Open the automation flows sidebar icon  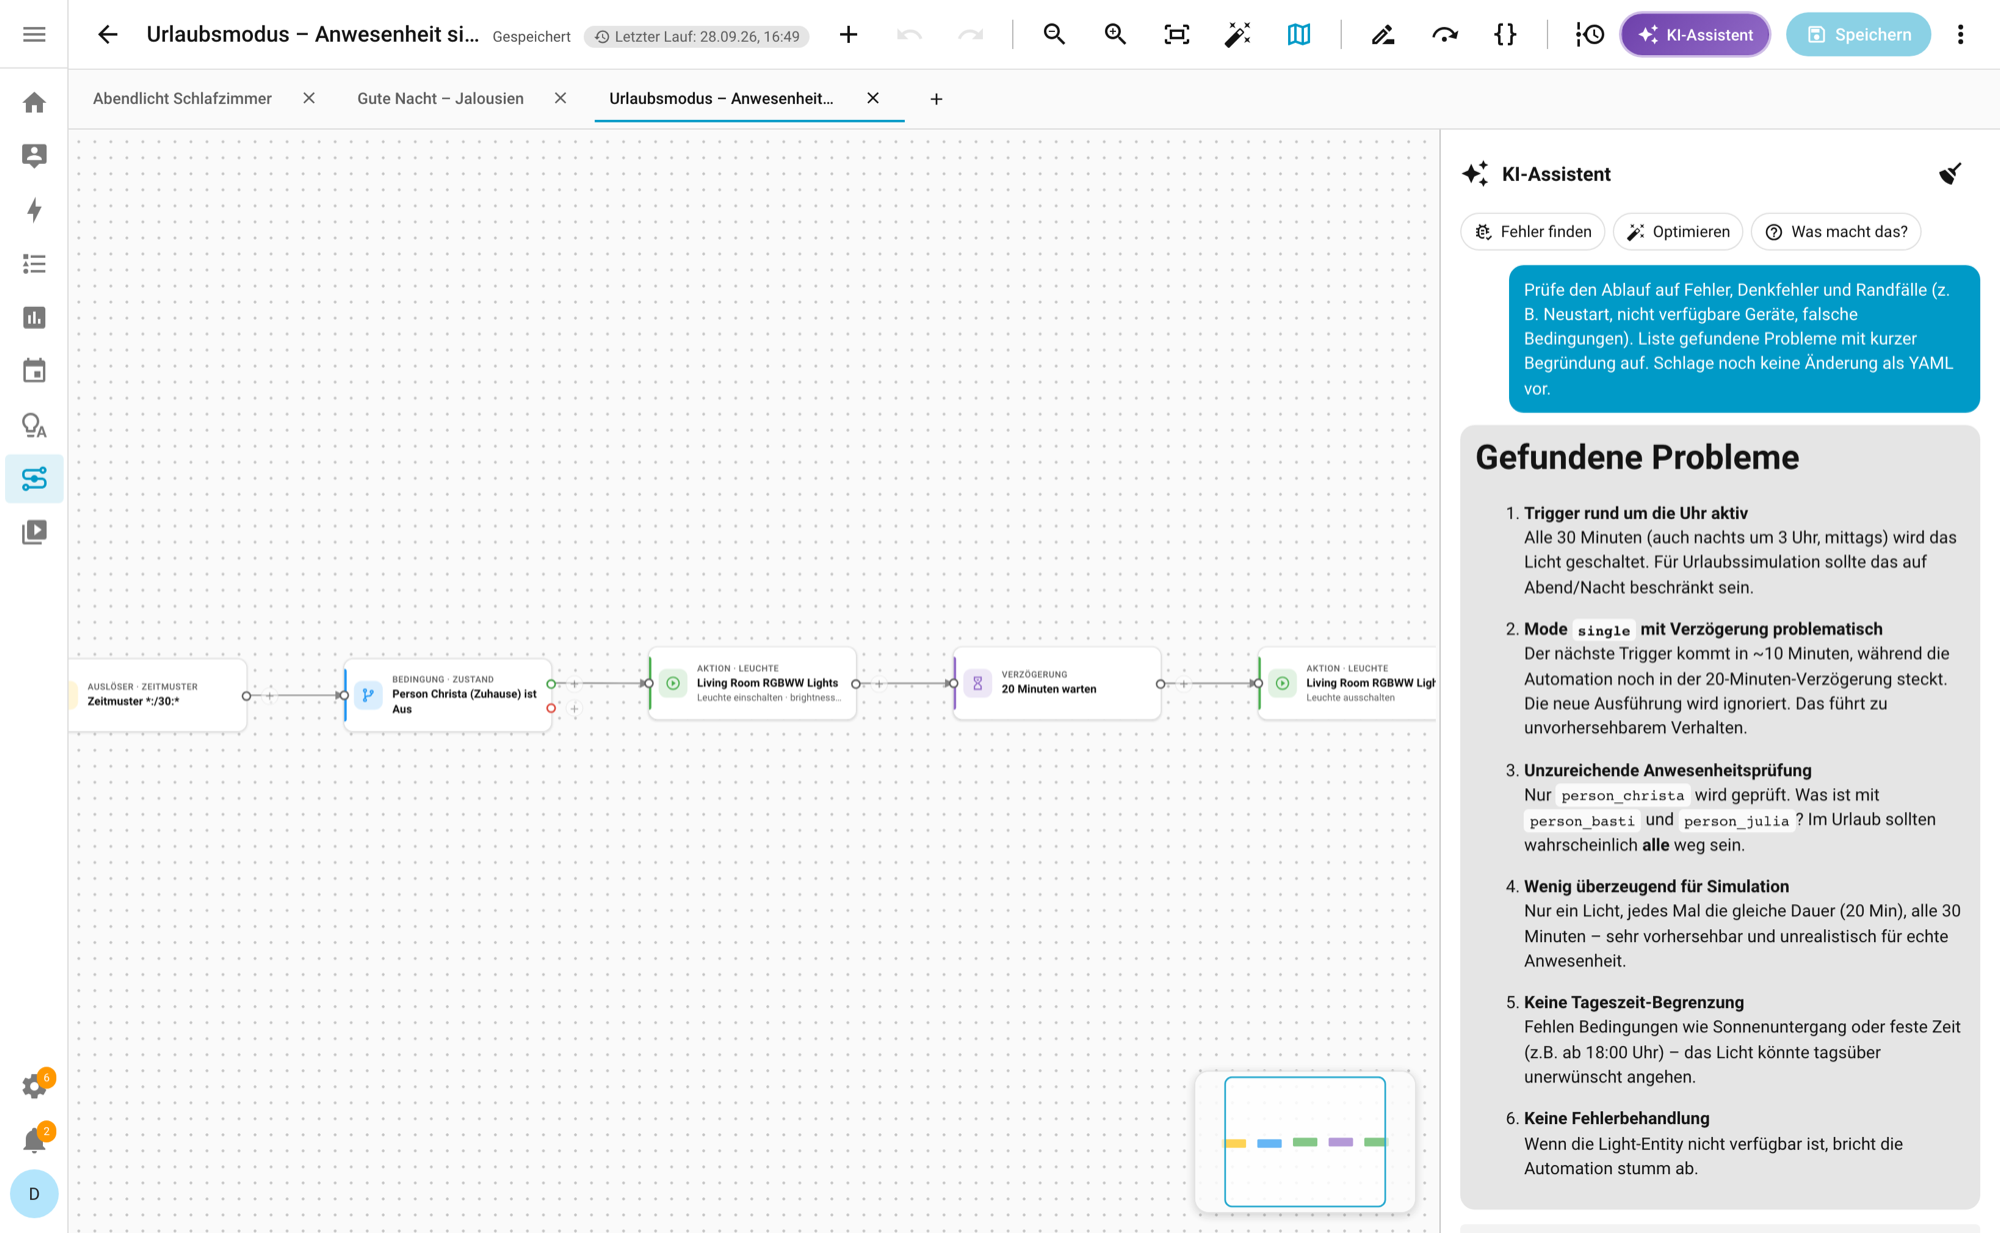pos(34,479)
